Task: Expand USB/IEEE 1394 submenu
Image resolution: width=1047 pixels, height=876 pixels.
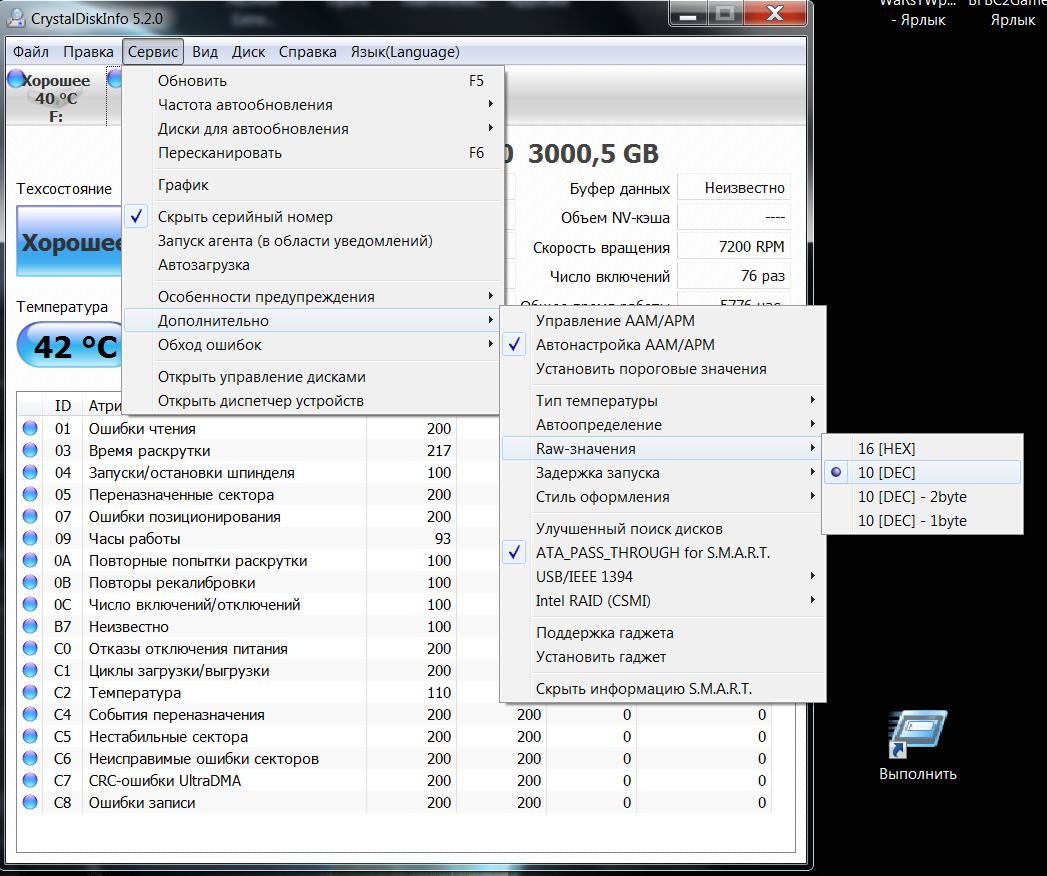Action: click(x=662, y=577)
